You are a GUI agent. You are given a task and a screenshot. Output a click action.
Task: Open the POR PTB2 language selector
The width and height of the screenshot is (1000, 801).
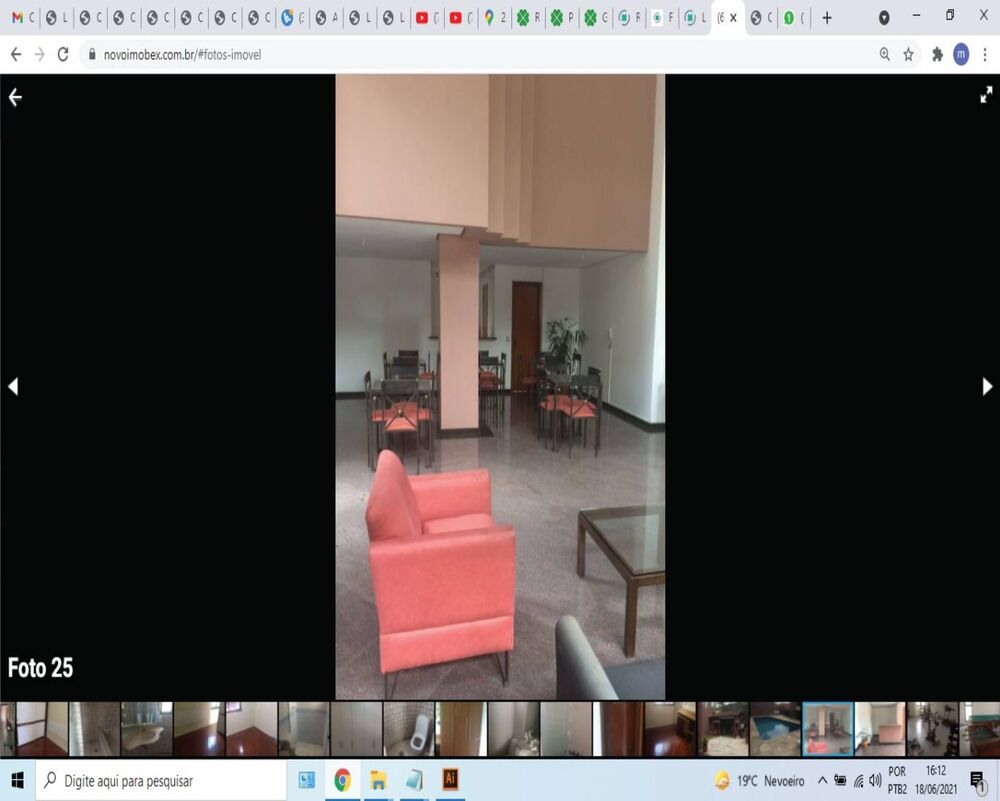pyautogui.click(x=897, y=780)
